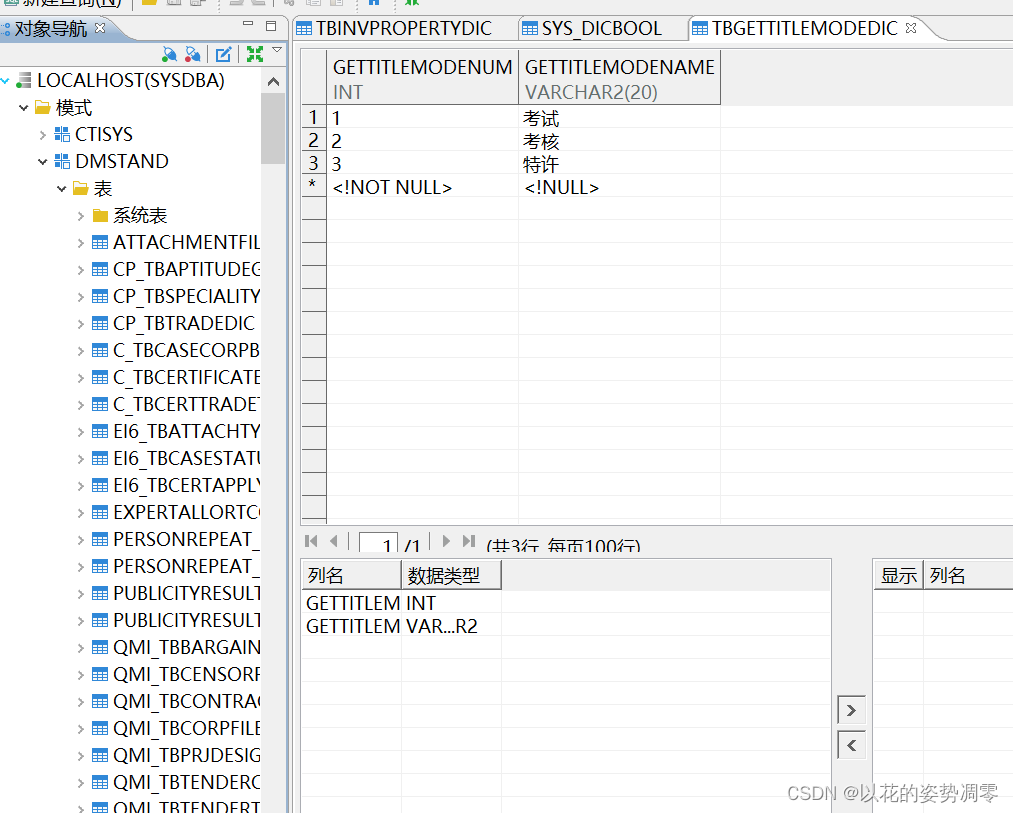
Task: Collapse the LOCALHOST(SYSDBA) server node
Action: pos(5,81)
